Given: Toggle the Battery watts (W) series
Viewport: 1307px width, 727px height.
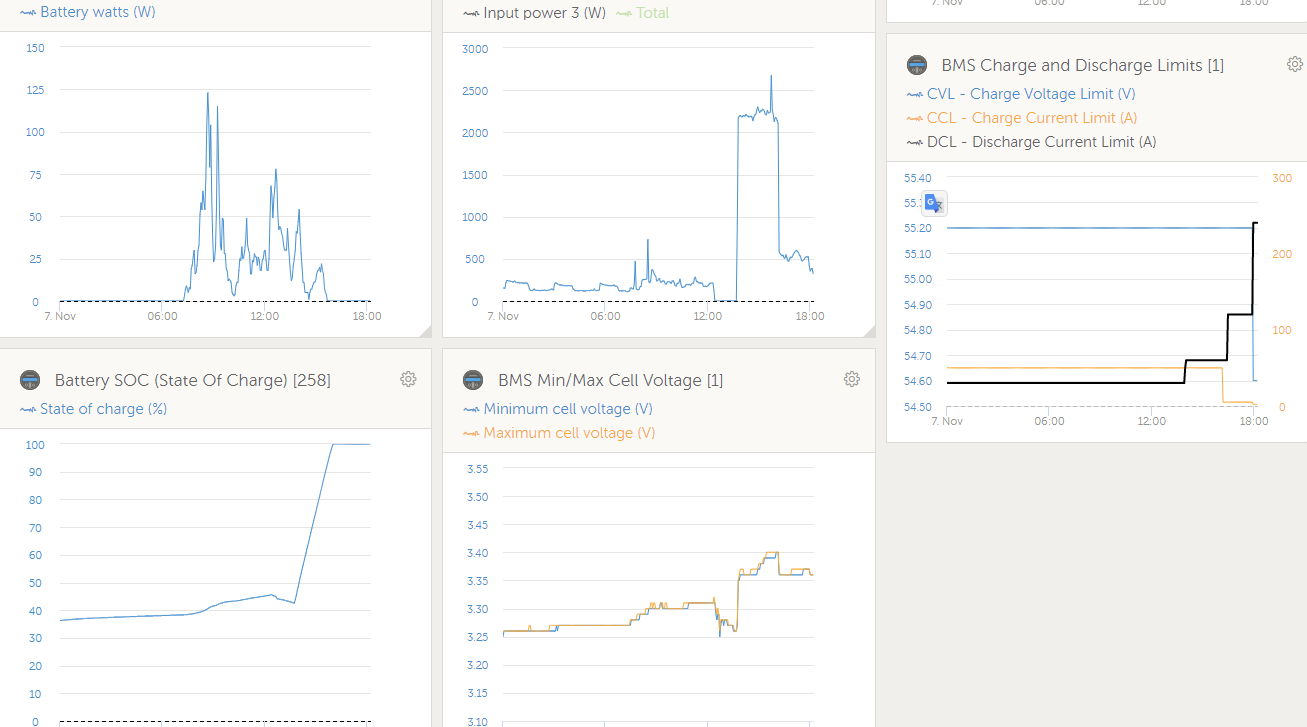Looking at the screenshot, I should 97,13.
